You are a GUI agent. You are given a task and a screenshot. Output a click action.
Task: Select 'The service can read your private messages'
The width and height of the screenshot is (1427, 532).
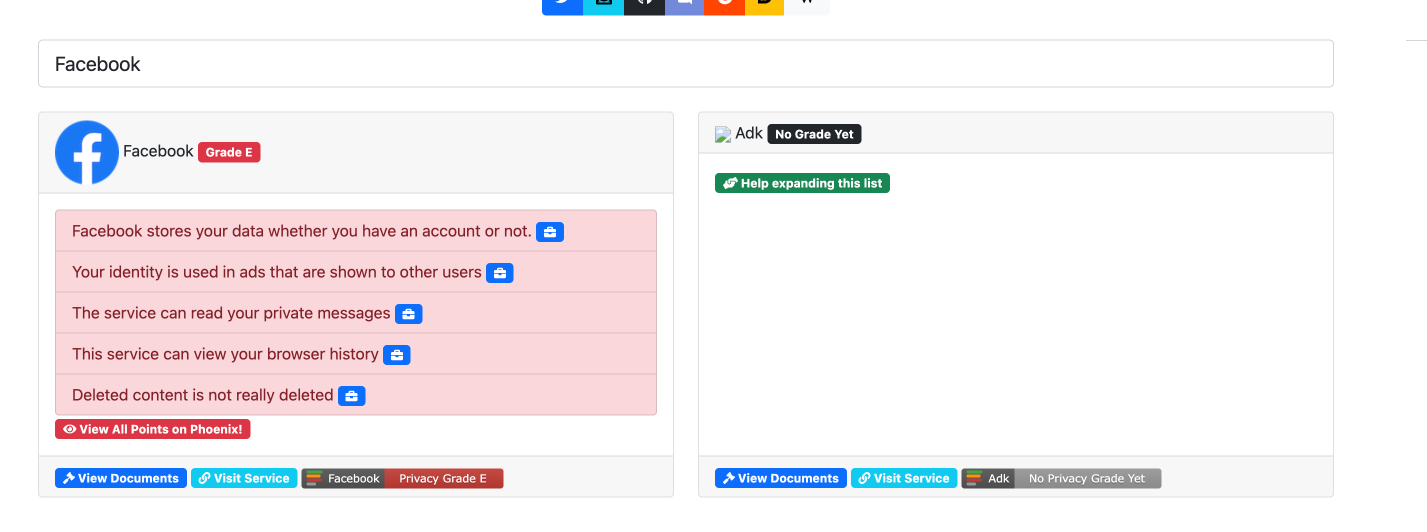231,313
